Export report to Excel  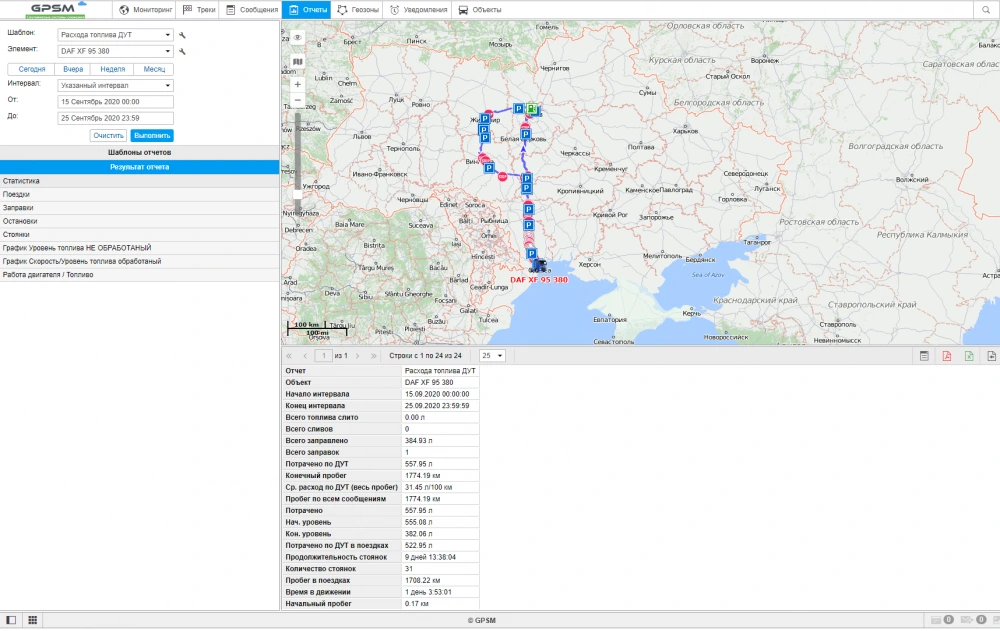pyautogui.click(x=969, y=355)
